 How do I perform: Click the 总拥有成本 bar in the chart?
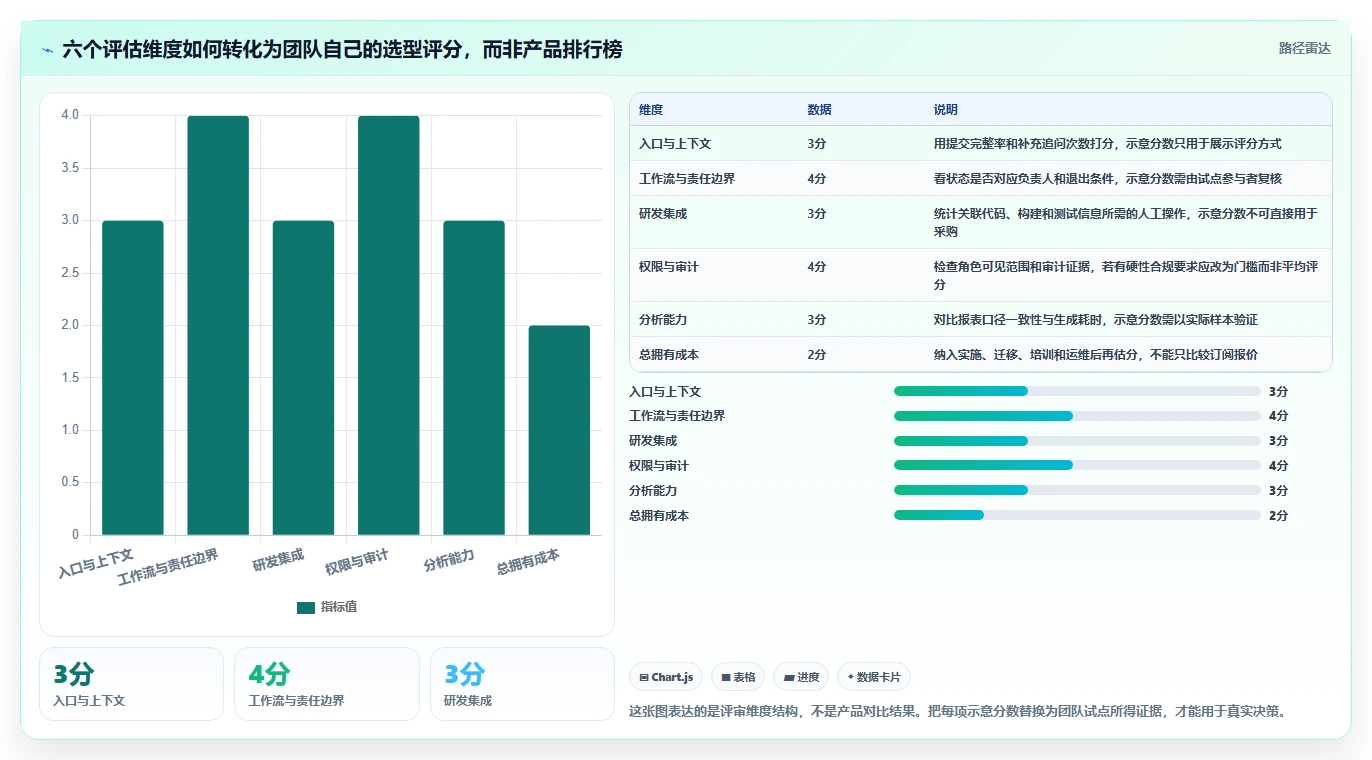[559, 430]
